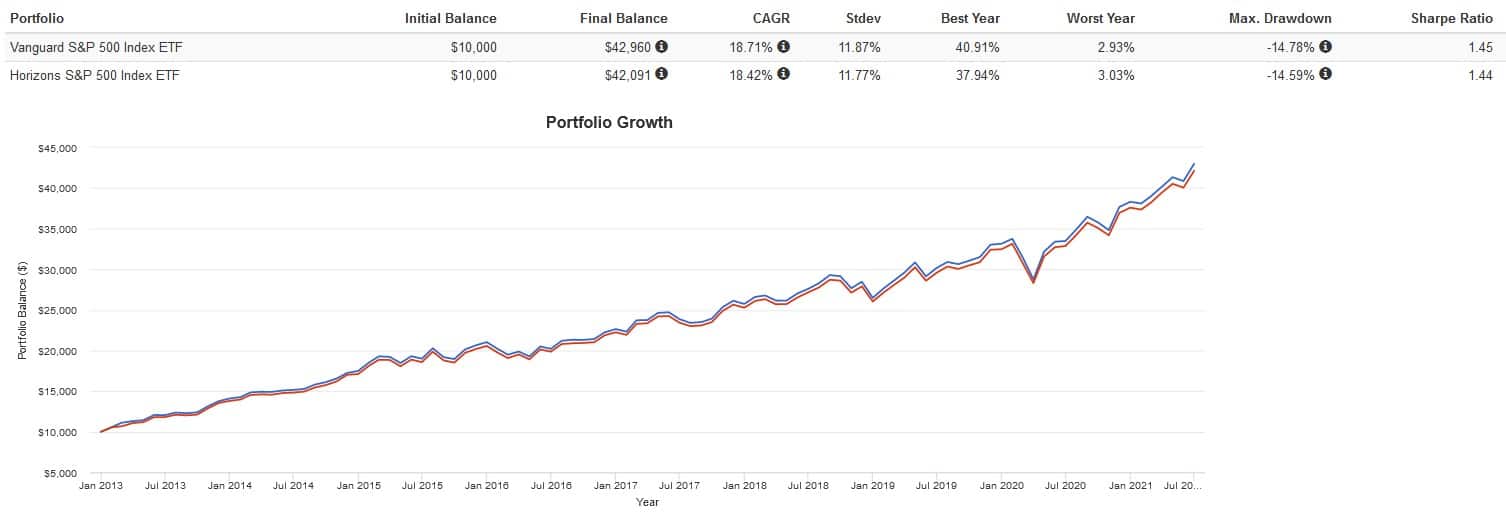Open info icon beside Vanguard drawdown -14.78%
The width and height of the screenshot is (1506, 515).
click(1326, 47)
